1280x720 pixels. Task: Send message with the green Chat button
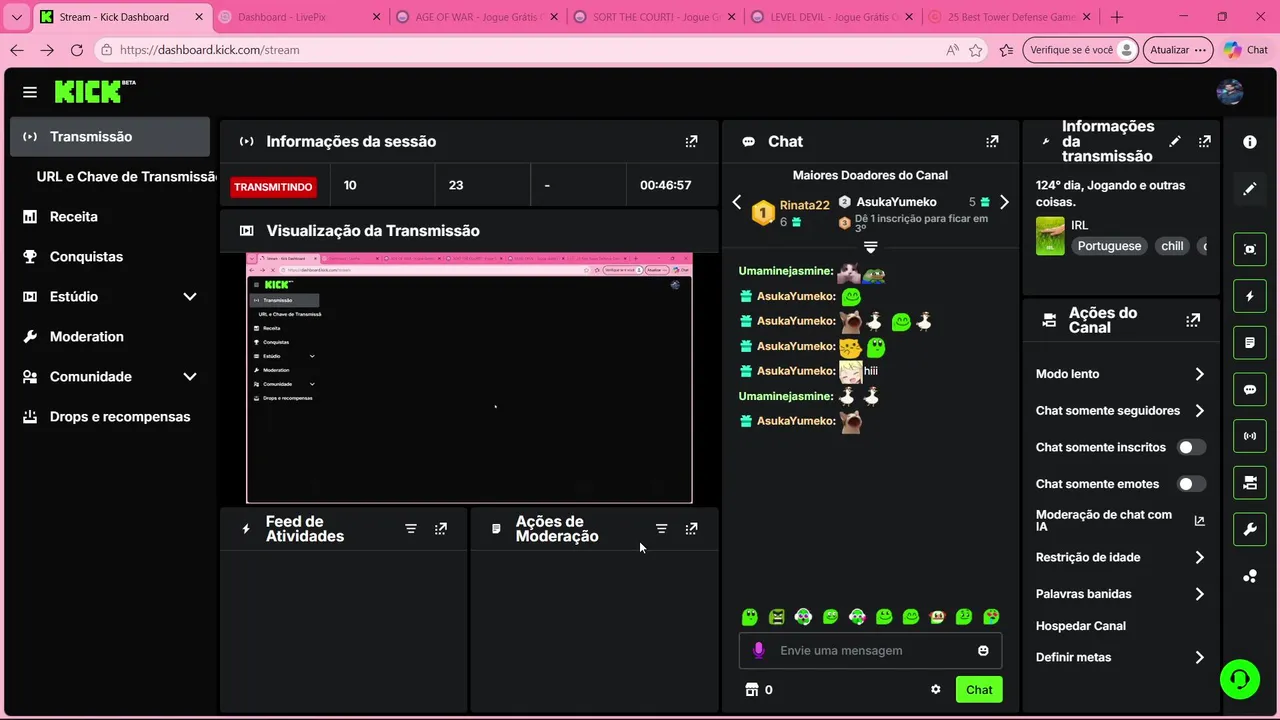[x=979, y=689]
